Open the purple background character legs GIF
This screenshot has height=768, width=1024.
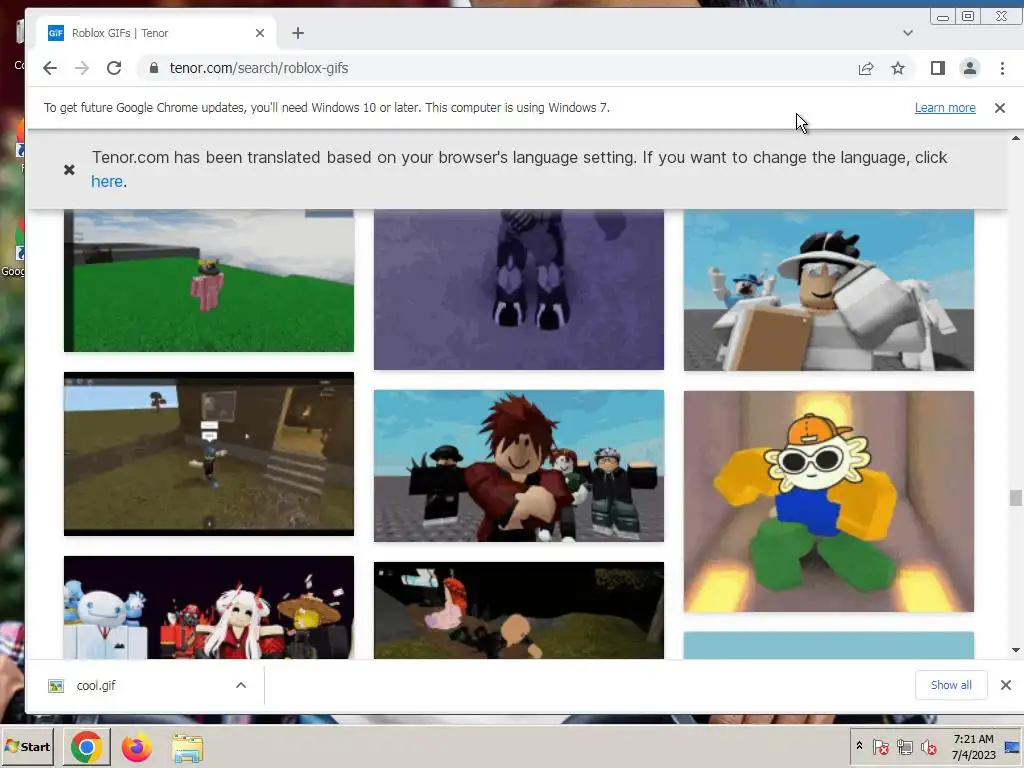519,289
